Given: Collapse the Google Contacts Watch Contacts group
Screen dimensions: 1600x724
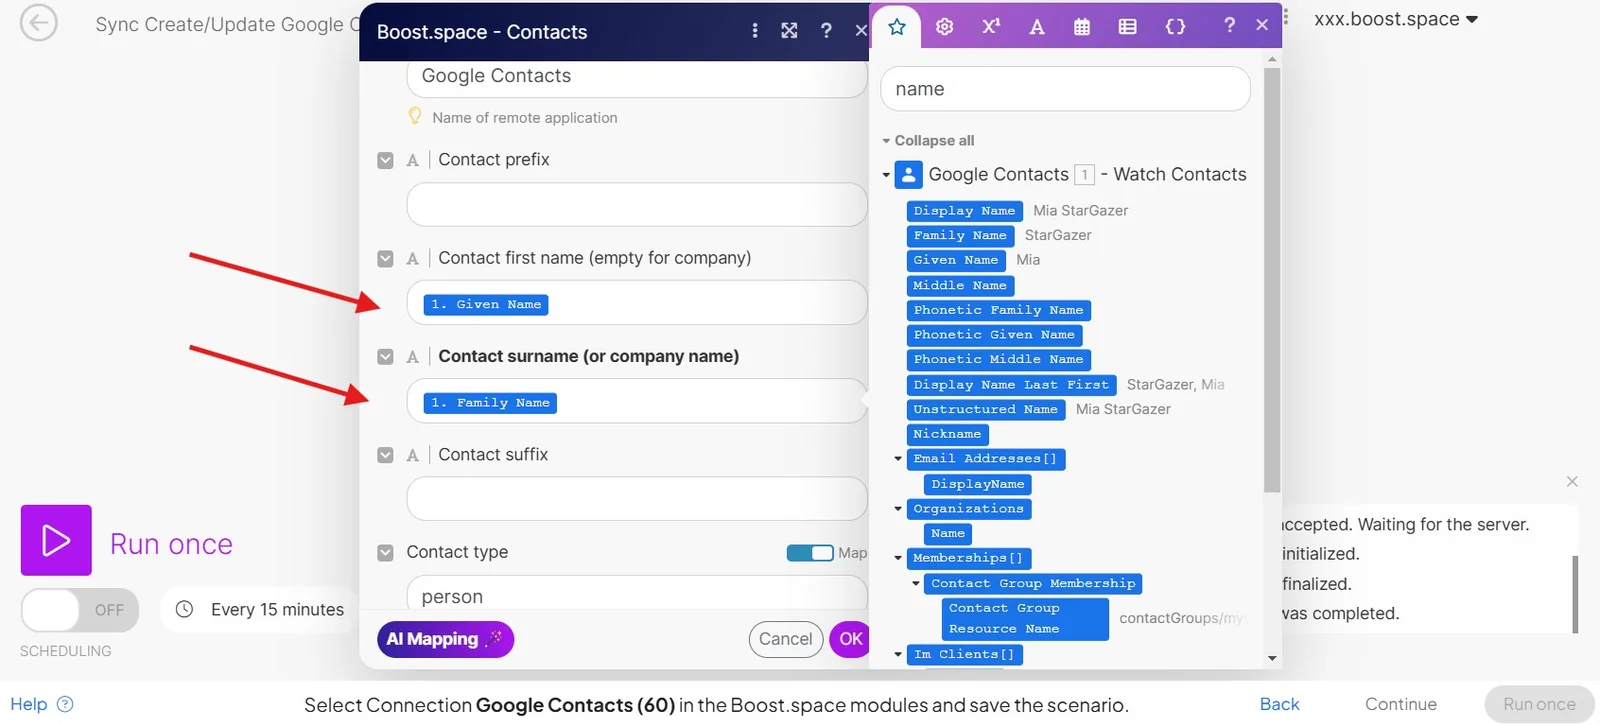Looking at the screenshot, I should (886, 175).
